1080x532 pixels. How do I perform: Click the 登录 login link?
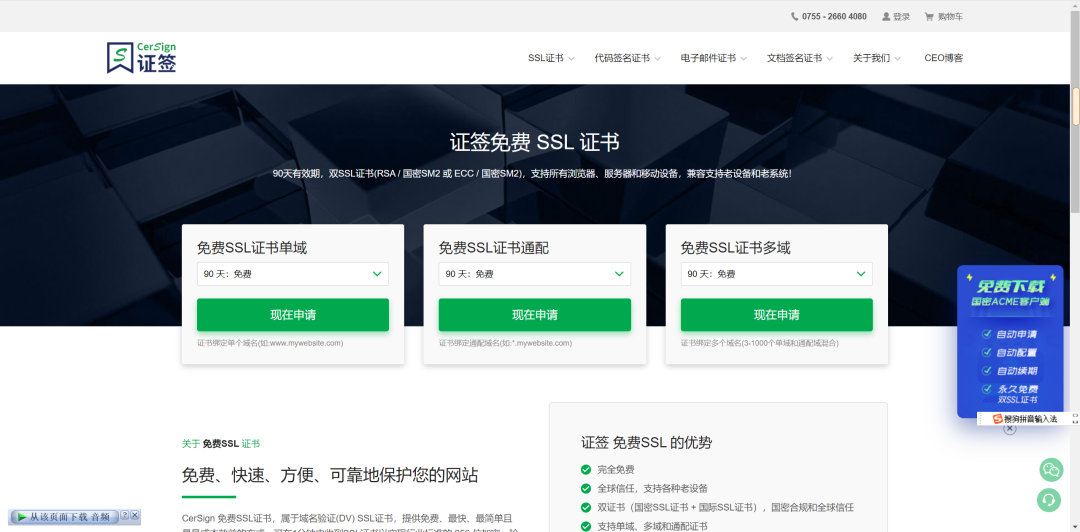click(x=902, y=17)
